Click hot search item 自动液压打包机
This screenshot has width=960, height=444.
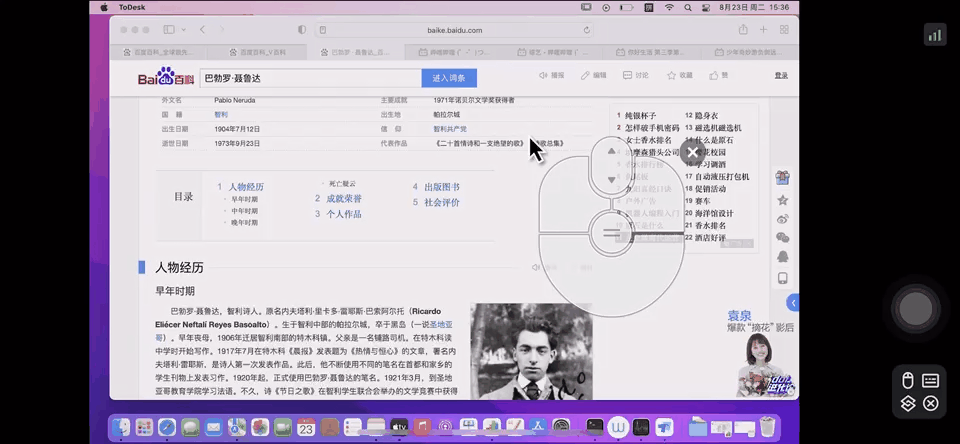tap(722, 177)
